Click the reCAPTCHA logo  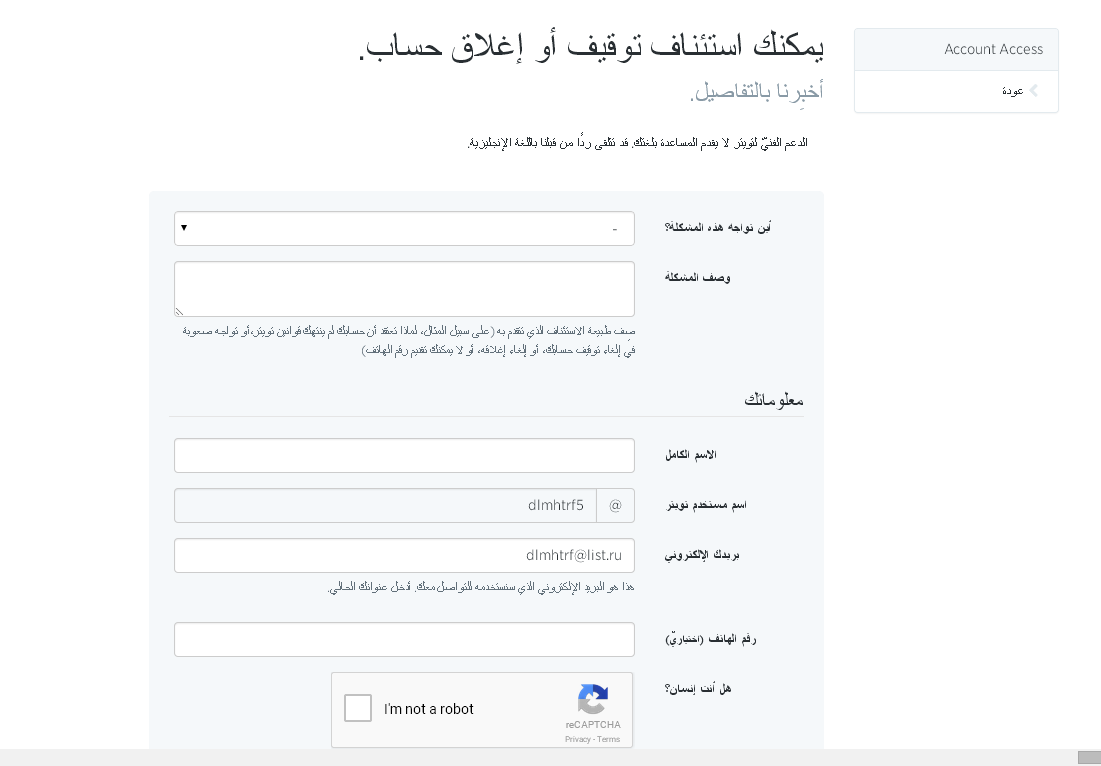click(593, 700)
